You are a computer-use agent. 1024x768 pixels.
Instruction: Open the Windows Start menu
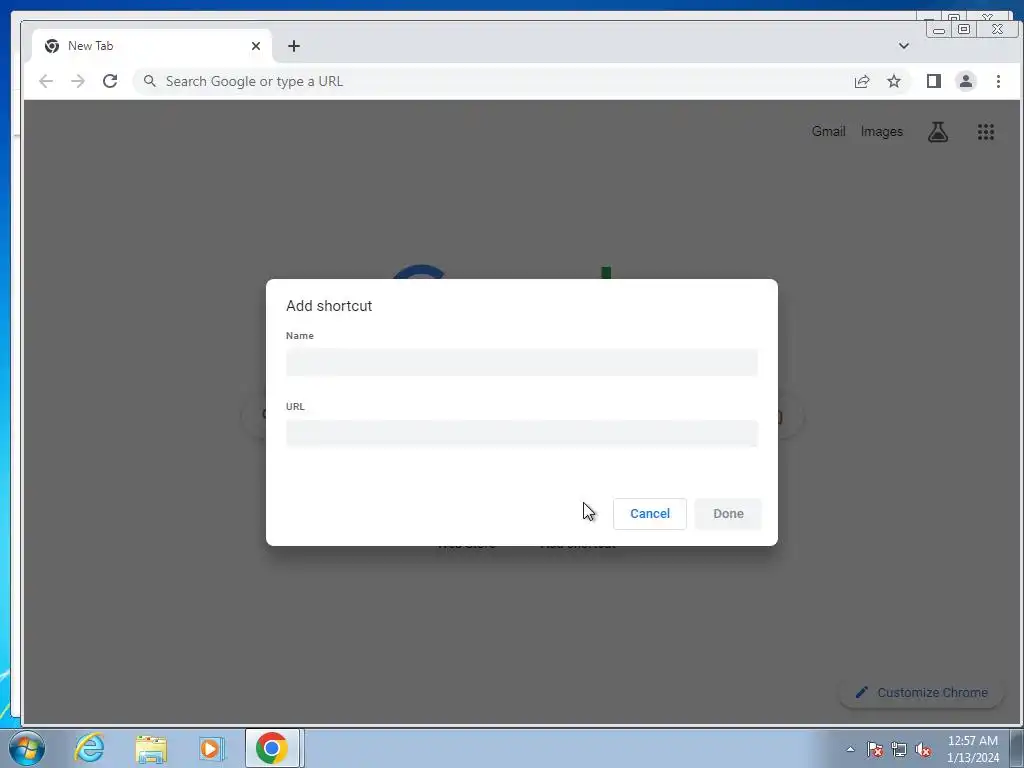pos(27,748)
